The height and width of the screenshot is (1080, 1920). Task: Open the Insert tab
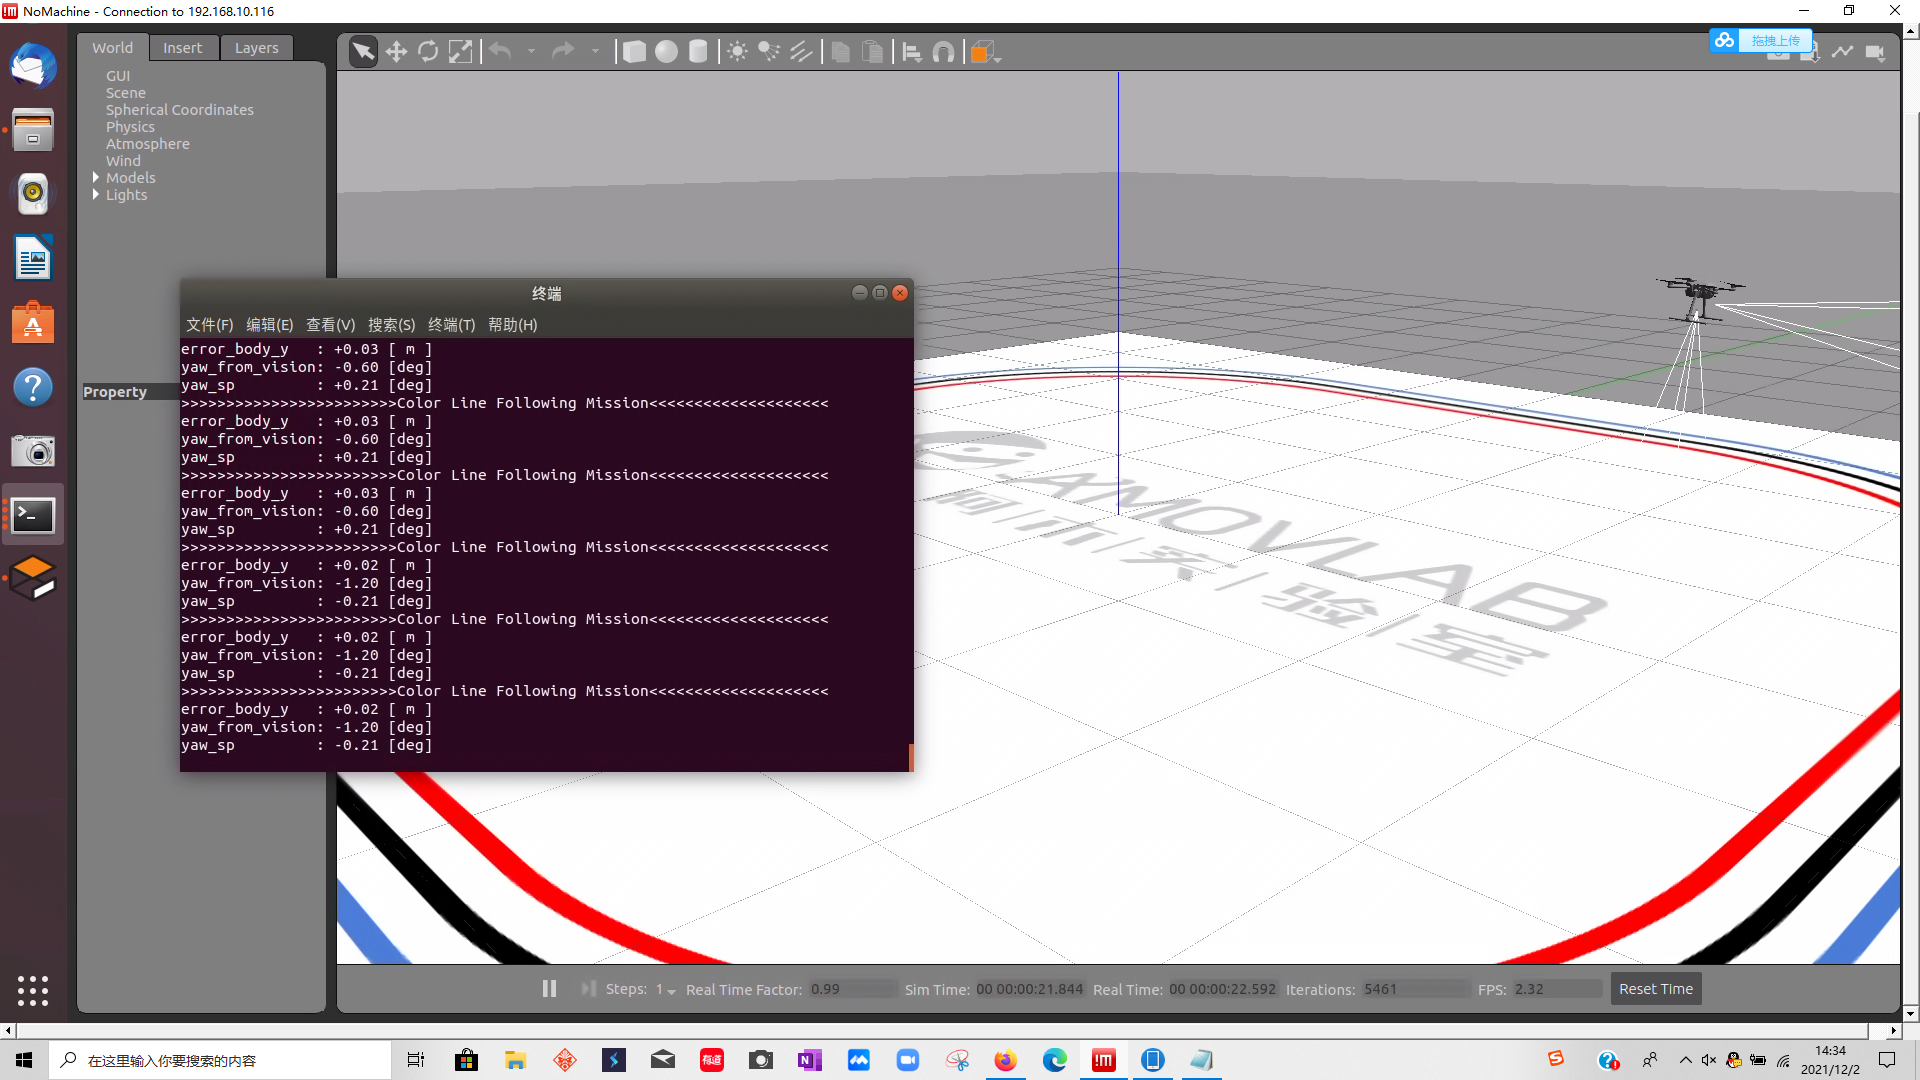(182, 47)
